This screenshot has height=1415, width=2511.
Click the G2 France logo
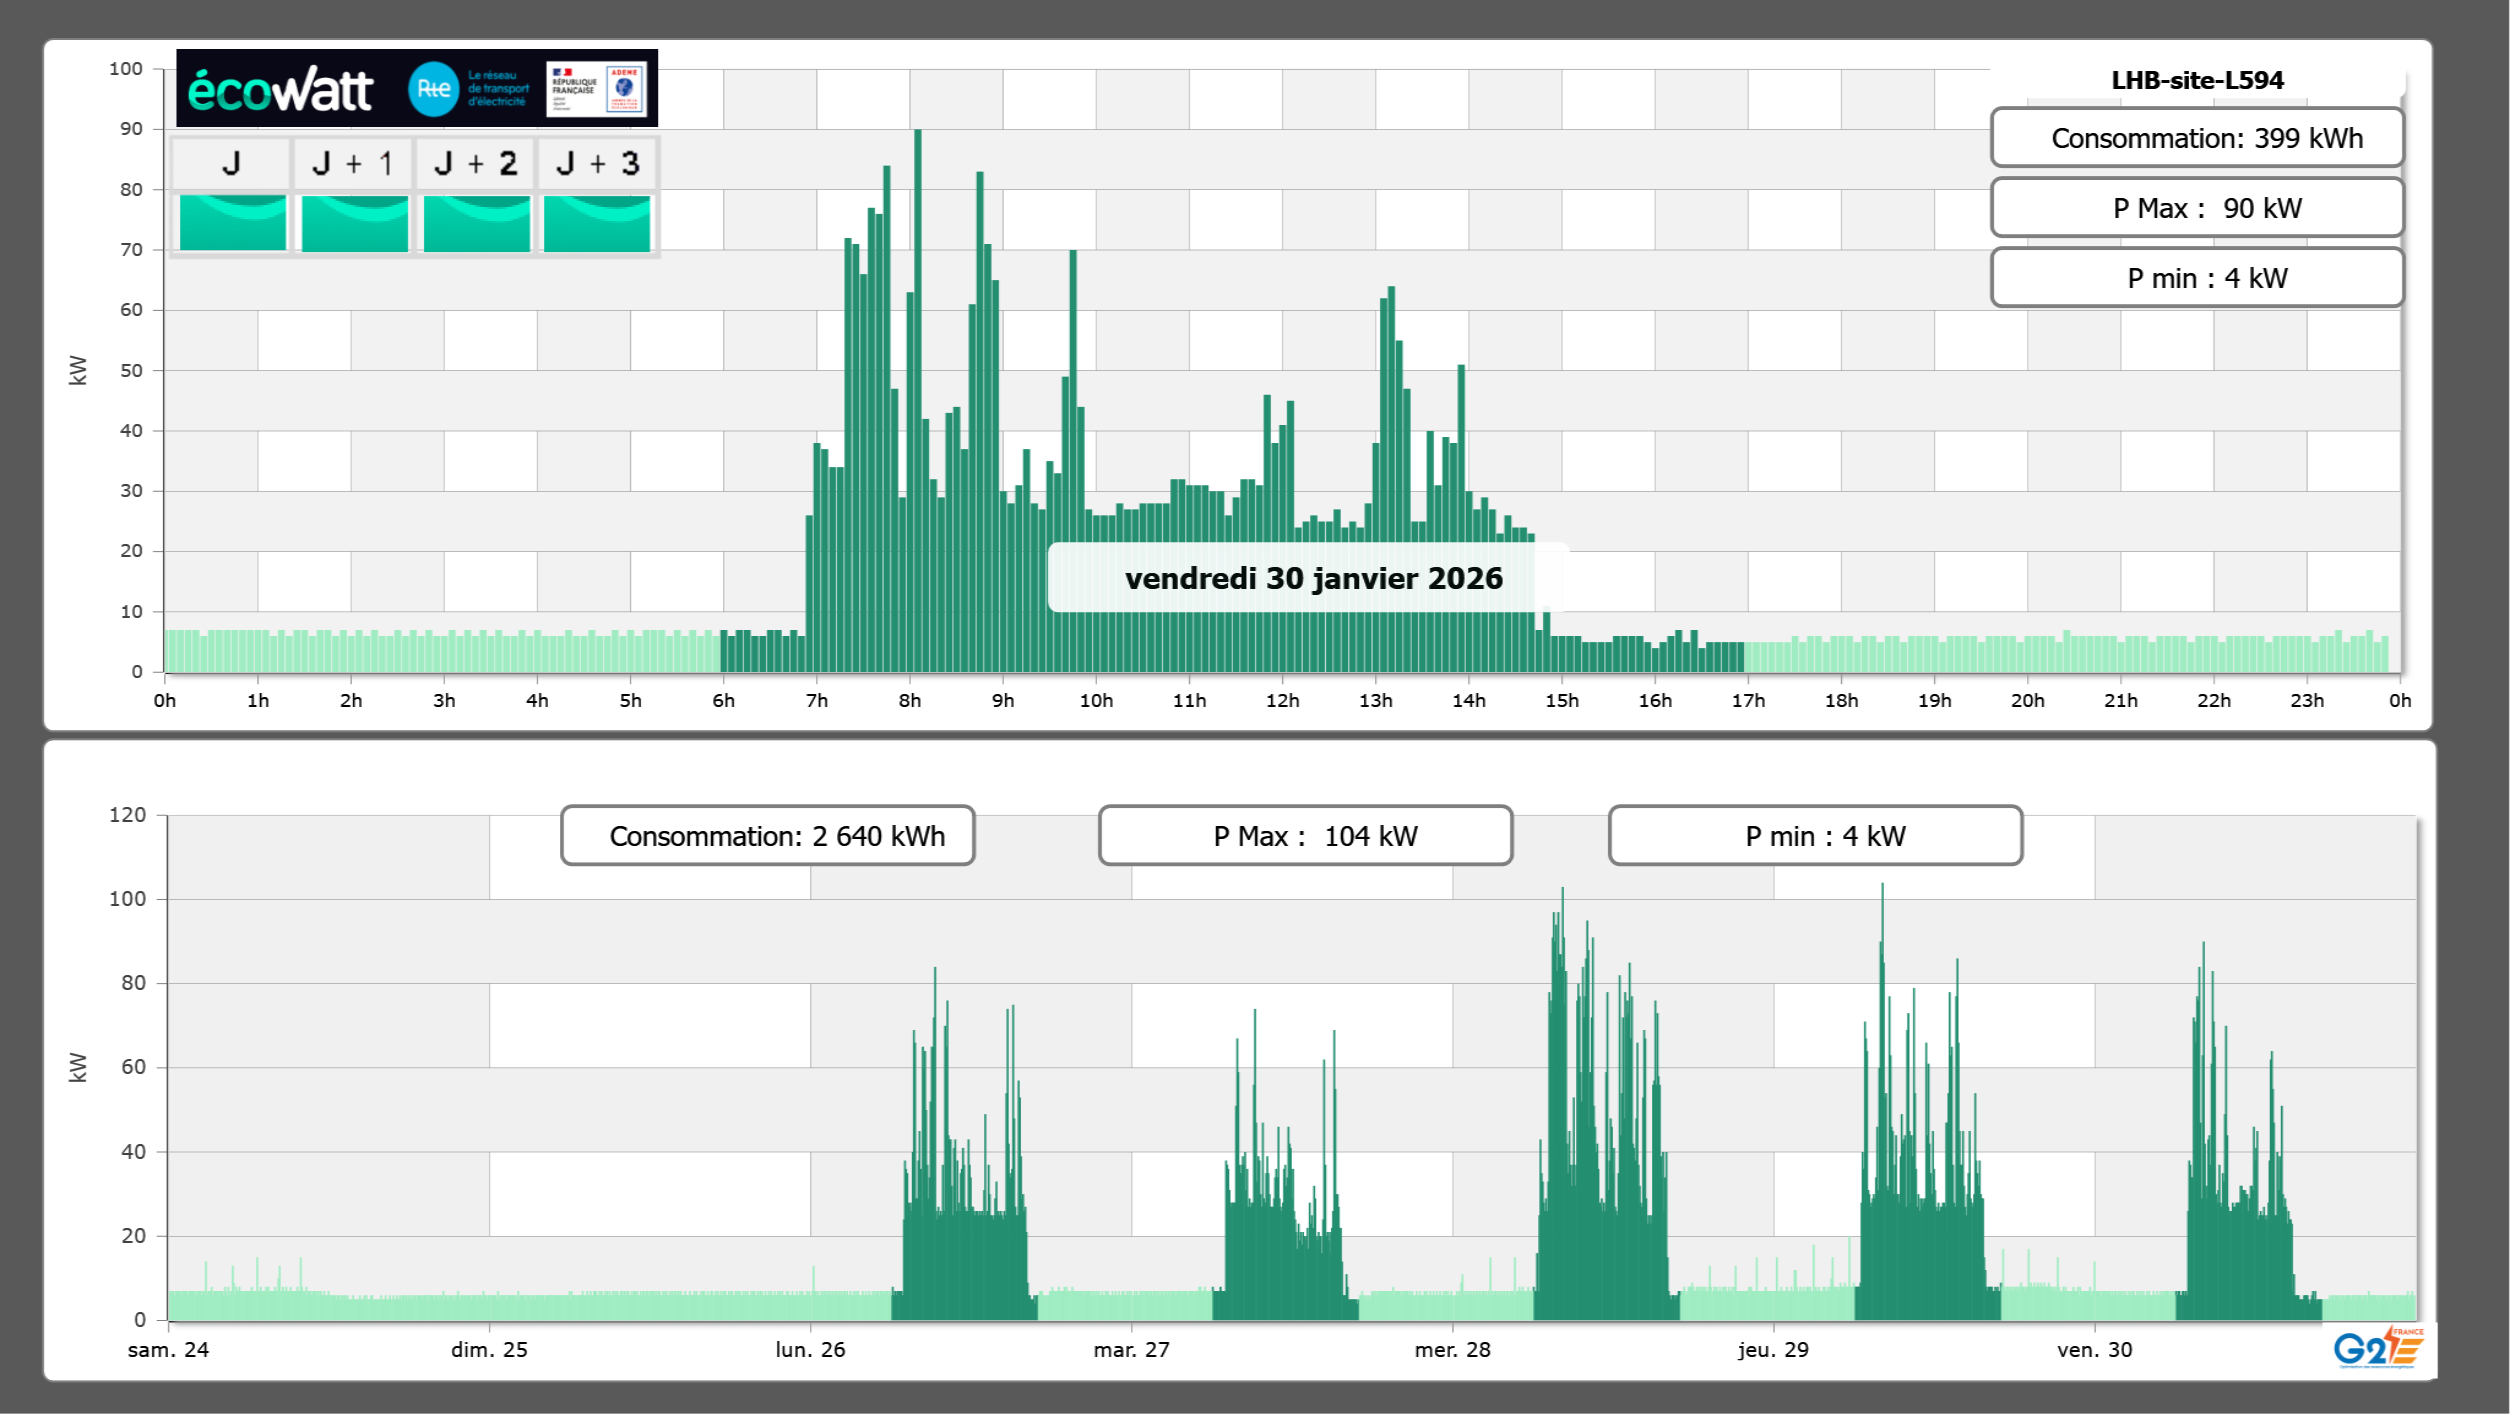click(x=2378, y=1347)
